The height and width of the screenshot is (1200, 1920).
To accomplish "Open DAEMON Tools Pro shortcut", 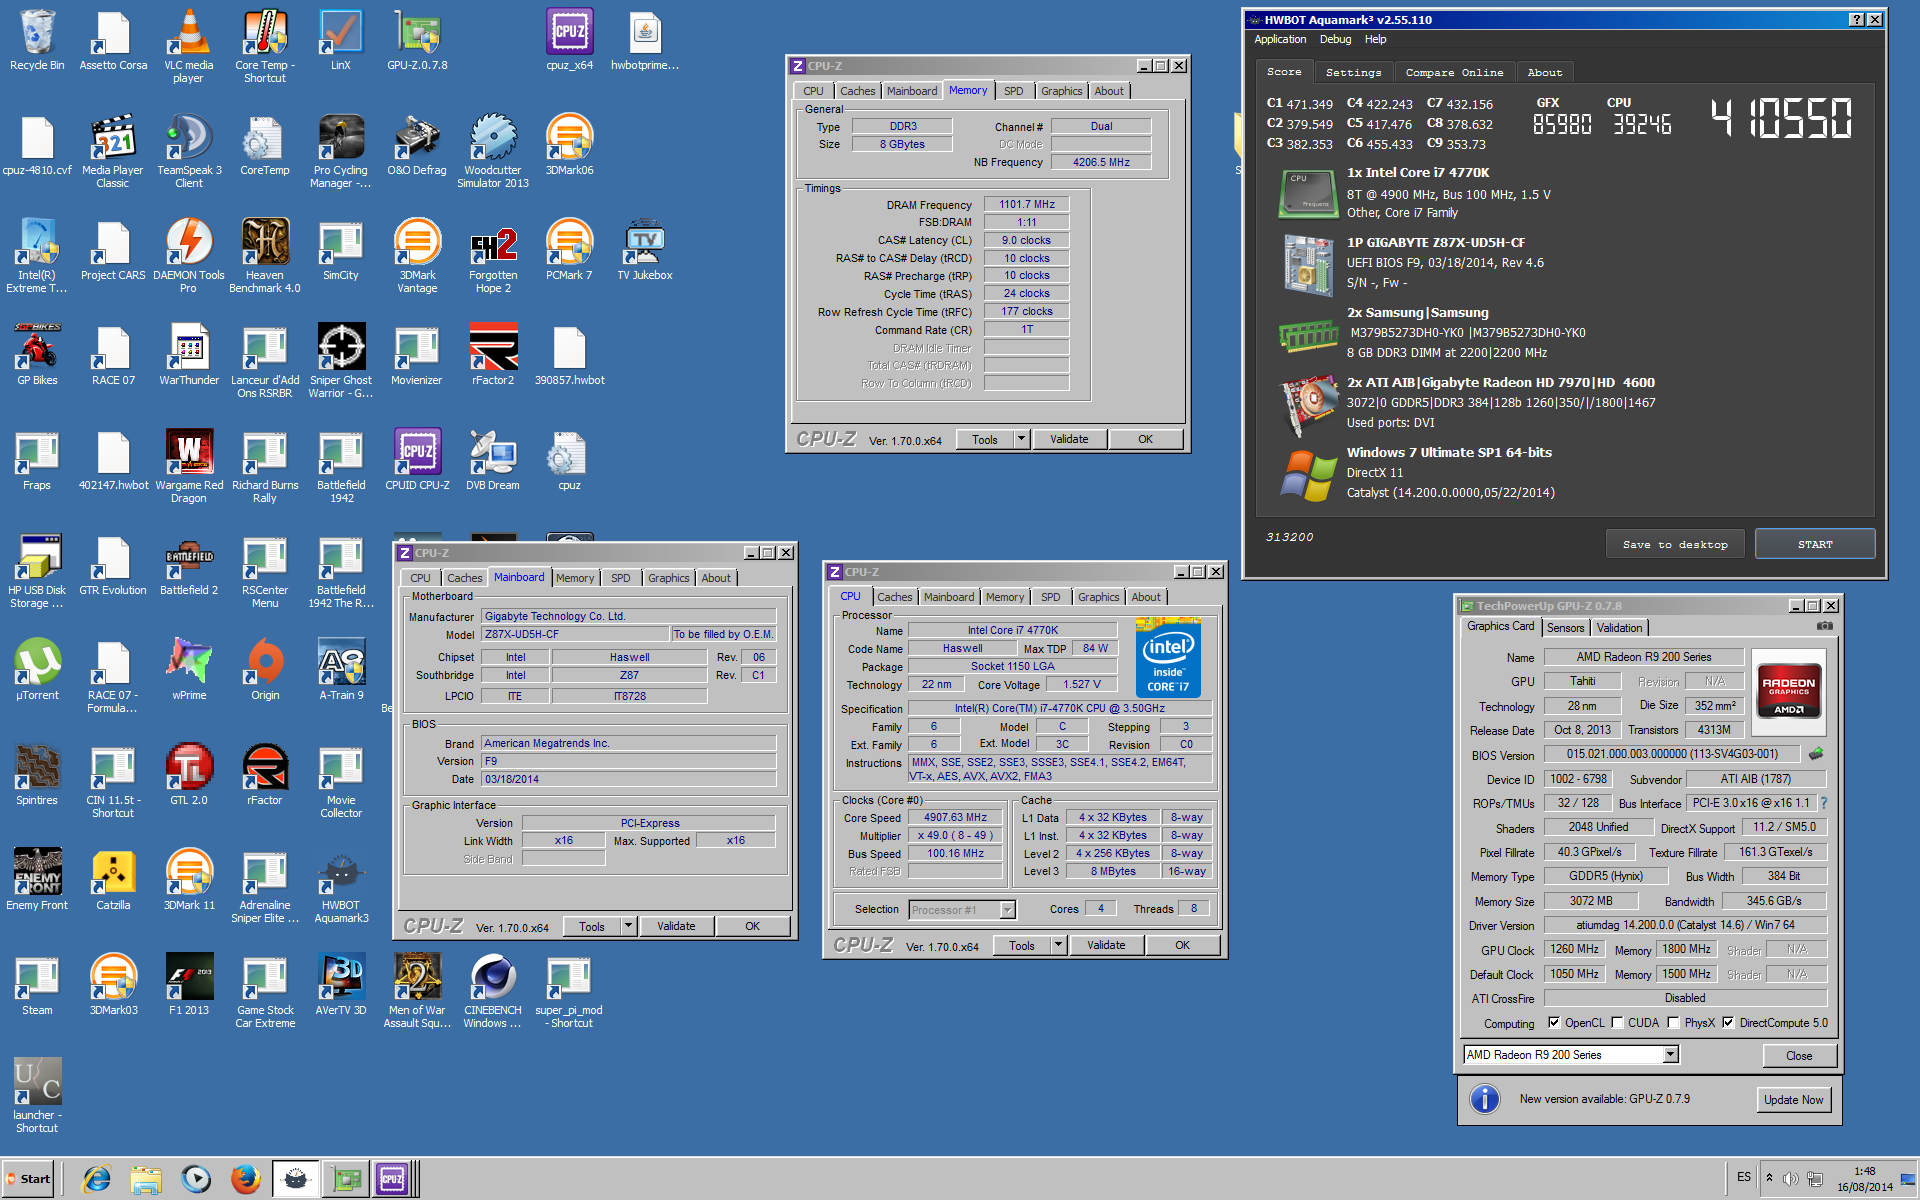I will point(189,256).
